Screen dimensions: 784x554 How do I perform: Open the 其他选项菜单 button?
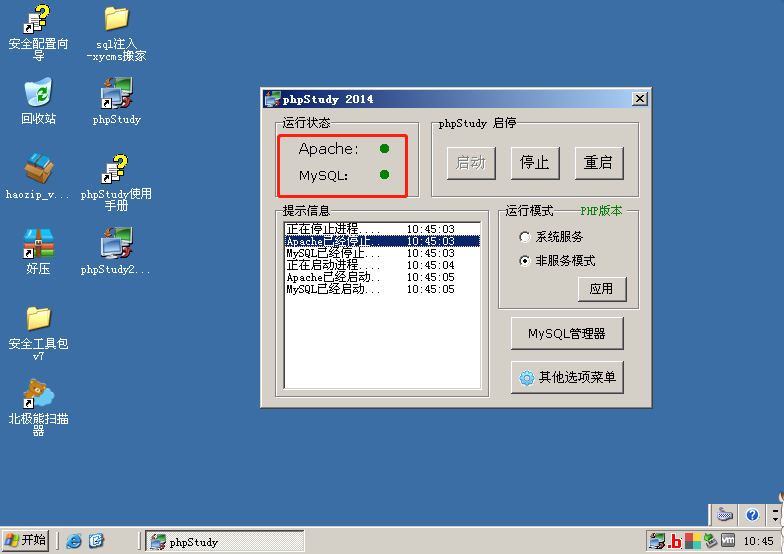tap(567, 377)
